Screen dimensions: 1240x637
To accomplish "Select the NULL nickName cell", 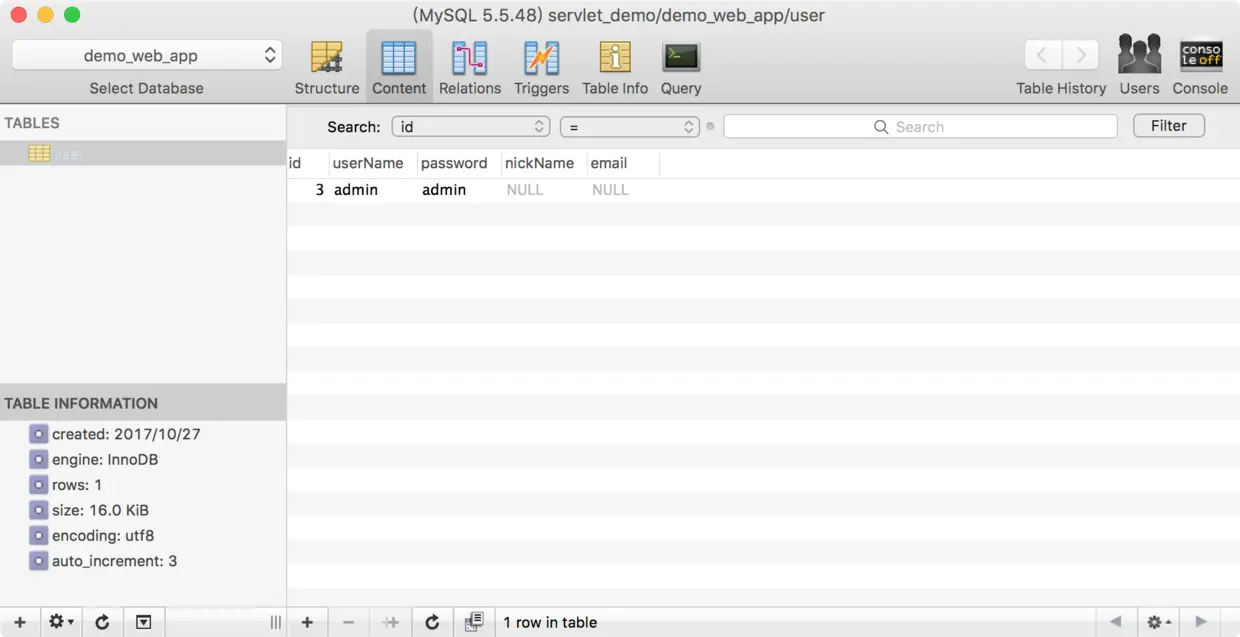I will tap(543, 190).
